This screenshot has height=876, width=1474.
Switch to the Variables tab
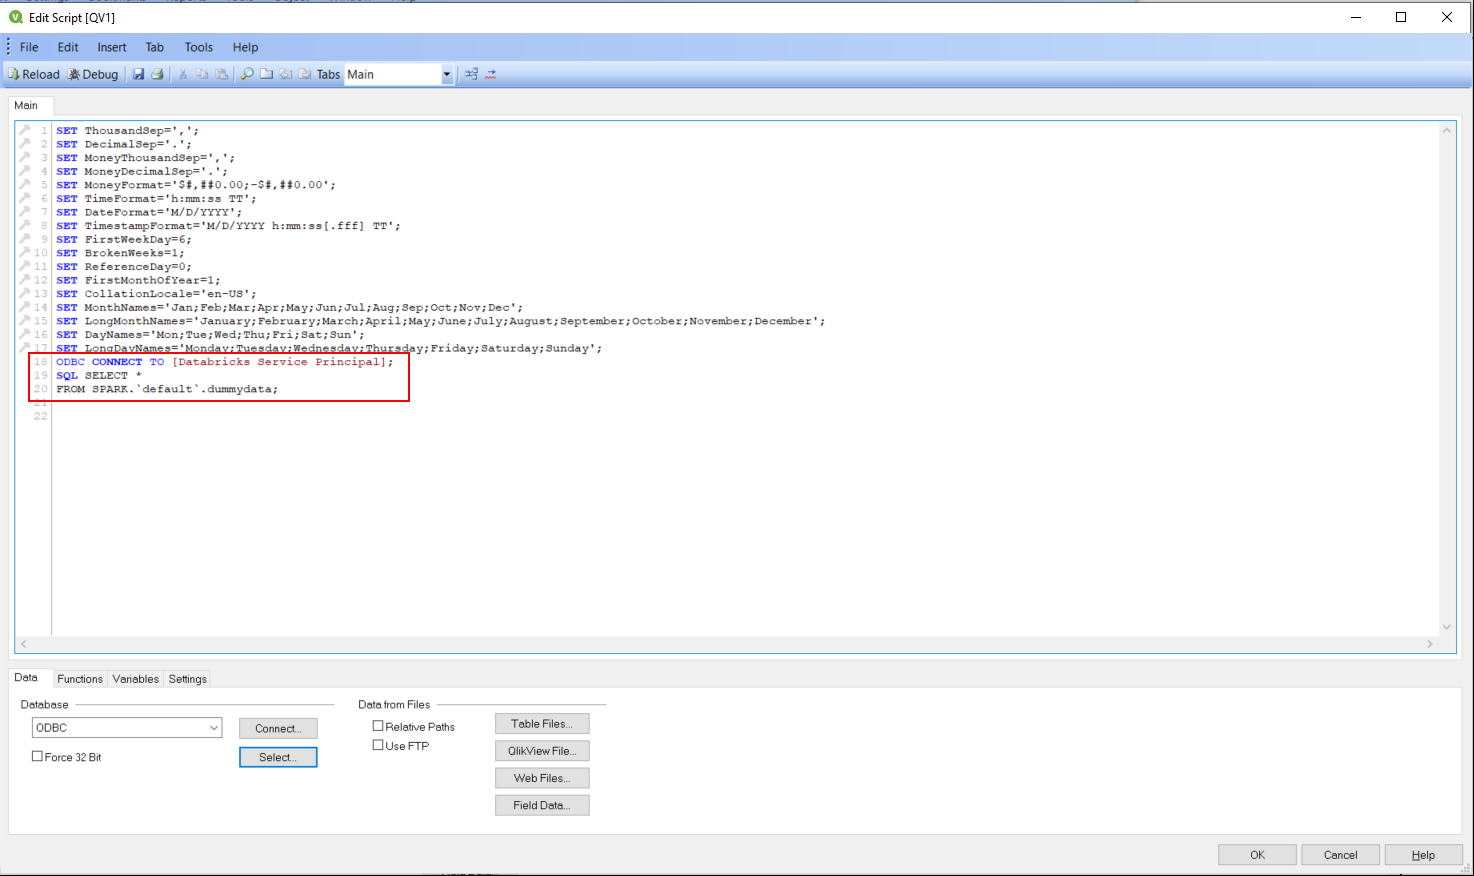[x=135, y=679]
